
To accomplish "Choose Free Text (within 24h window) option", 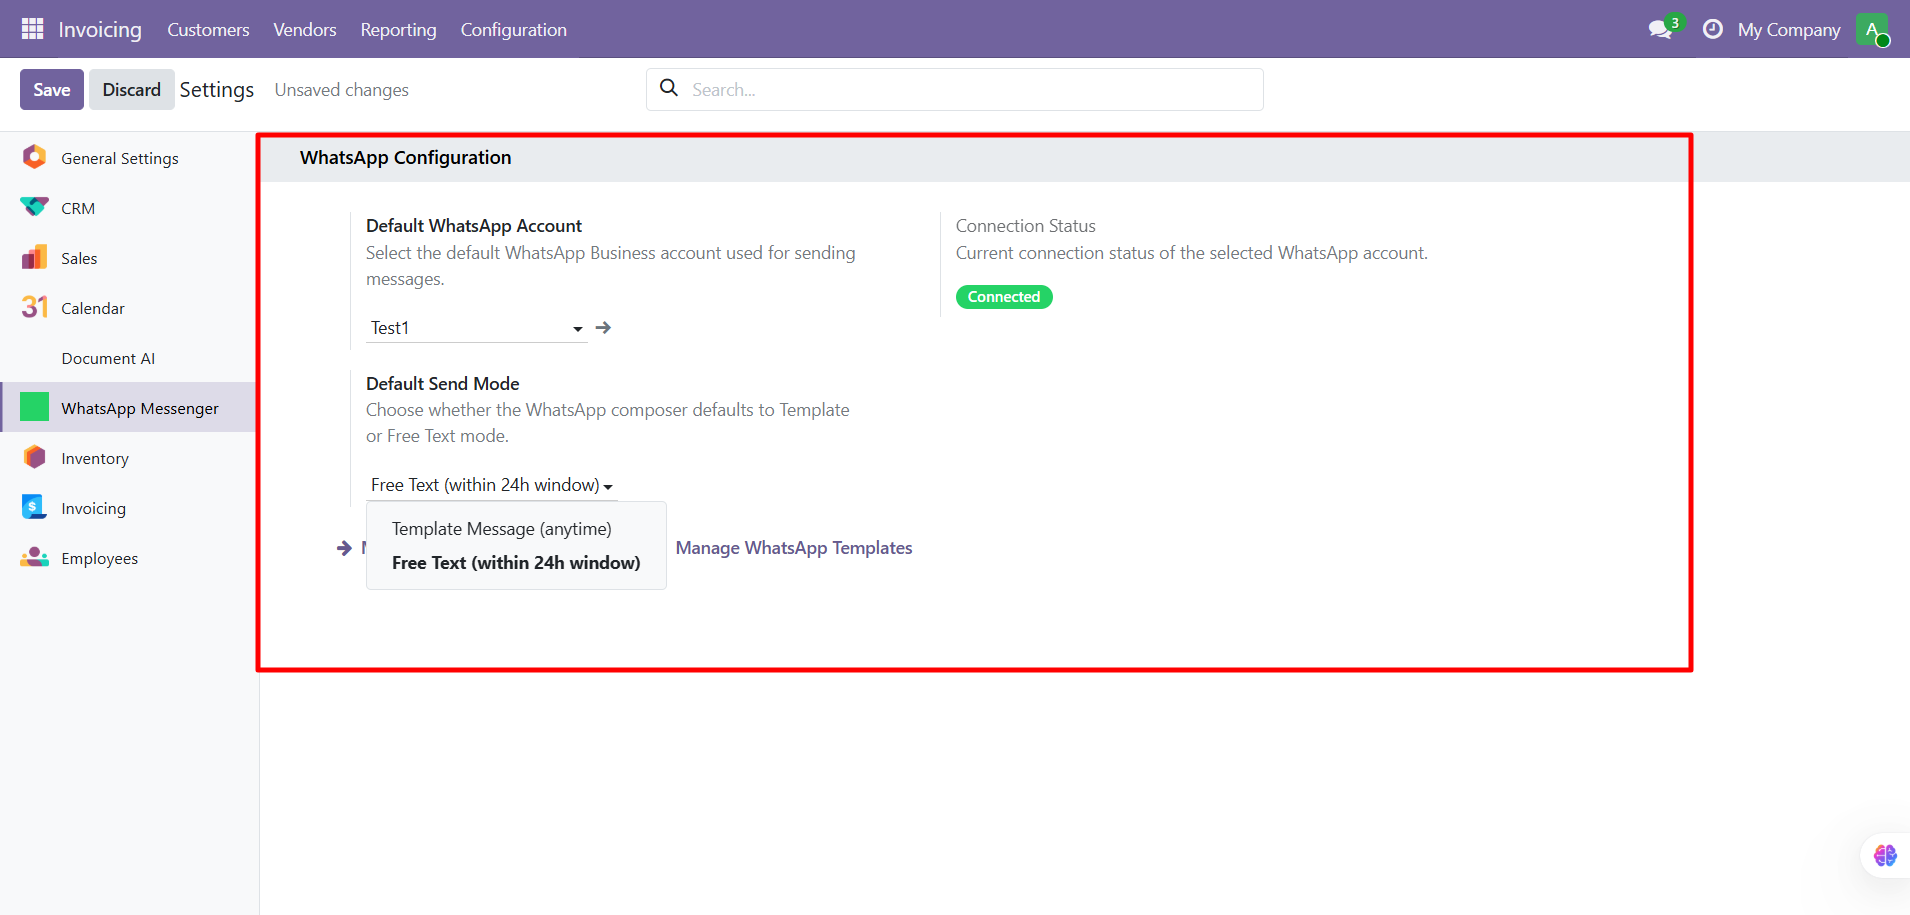I will tap(516, 563).
